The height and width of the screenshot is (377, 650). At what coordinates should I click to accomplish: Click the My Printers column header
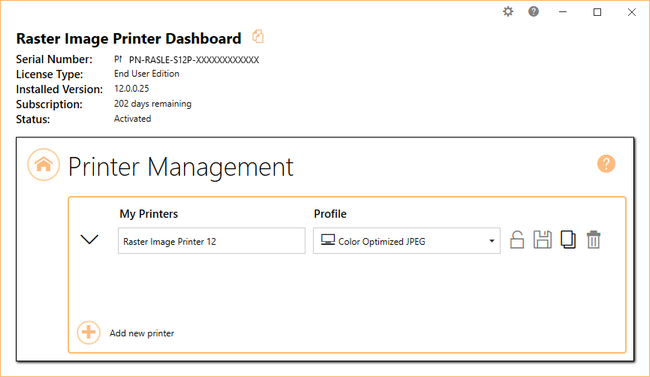(148, 214)
